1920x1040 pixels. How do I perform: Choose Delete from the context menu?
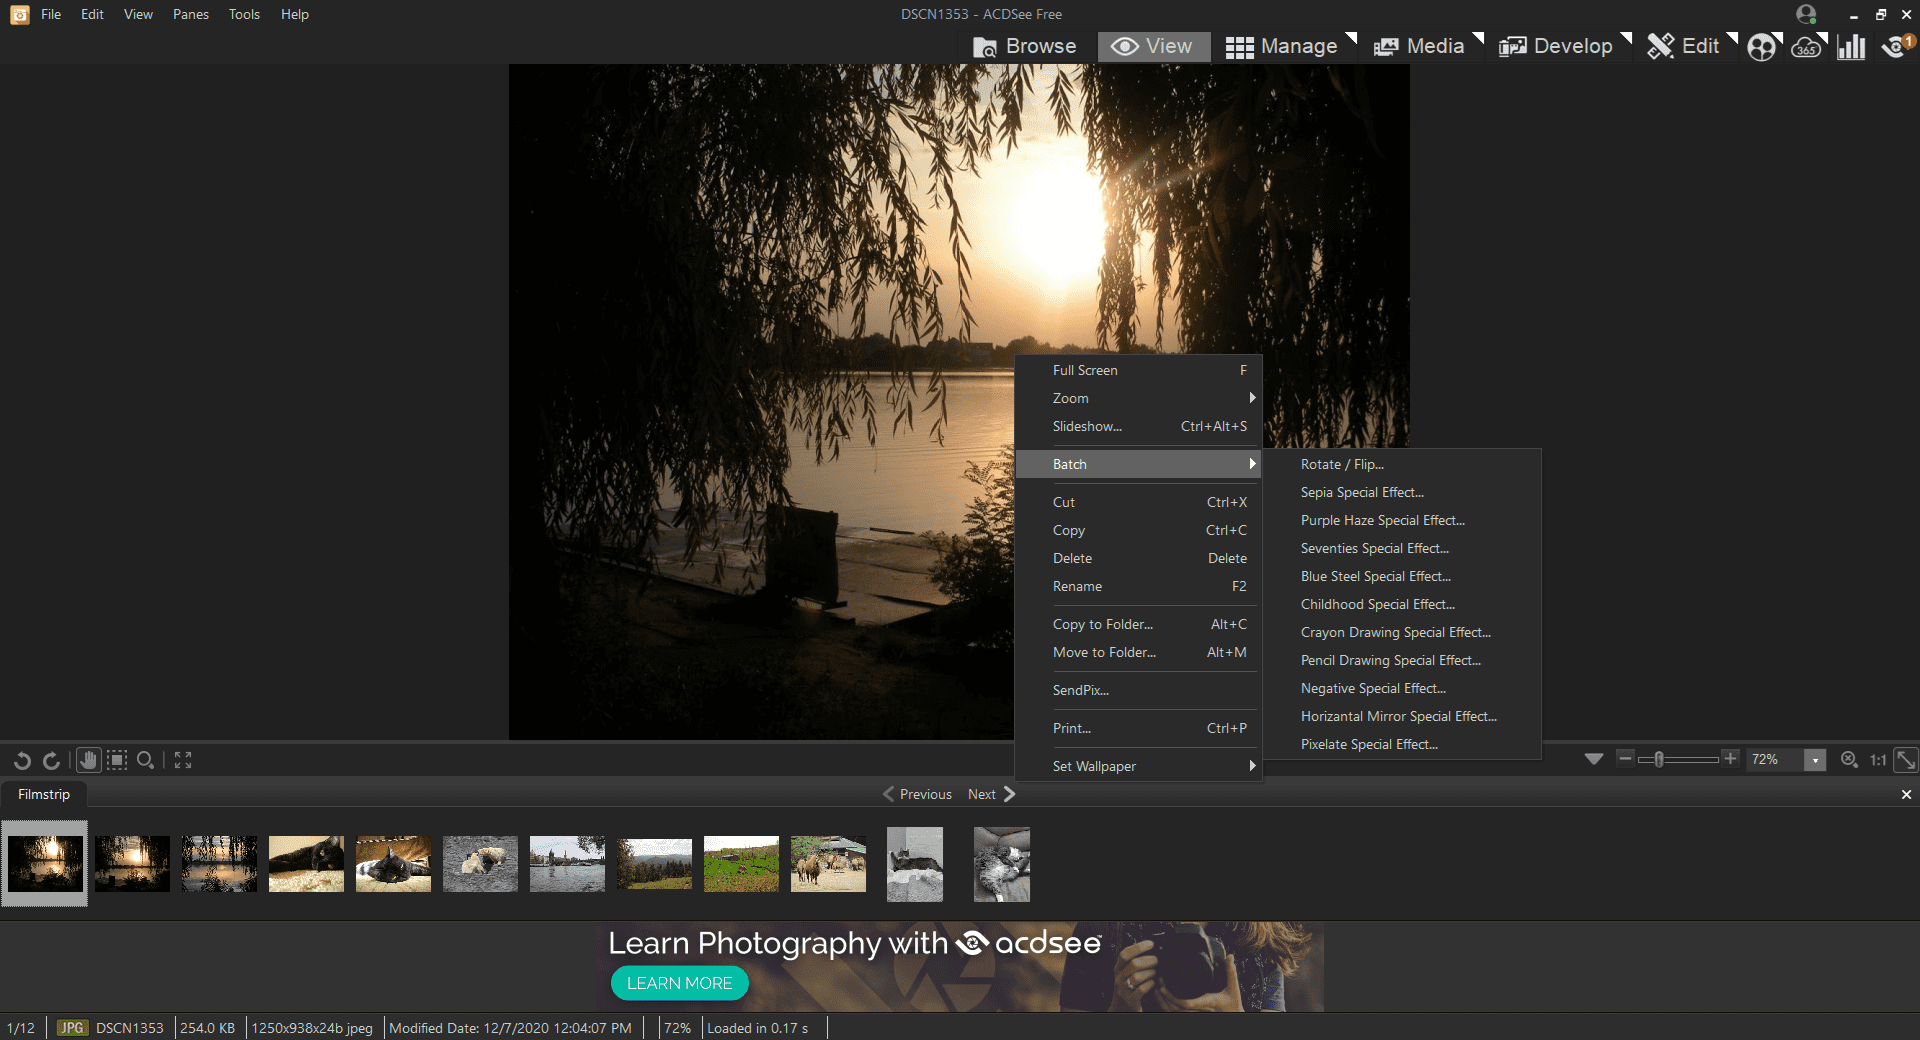click(x=1138, y=558)
